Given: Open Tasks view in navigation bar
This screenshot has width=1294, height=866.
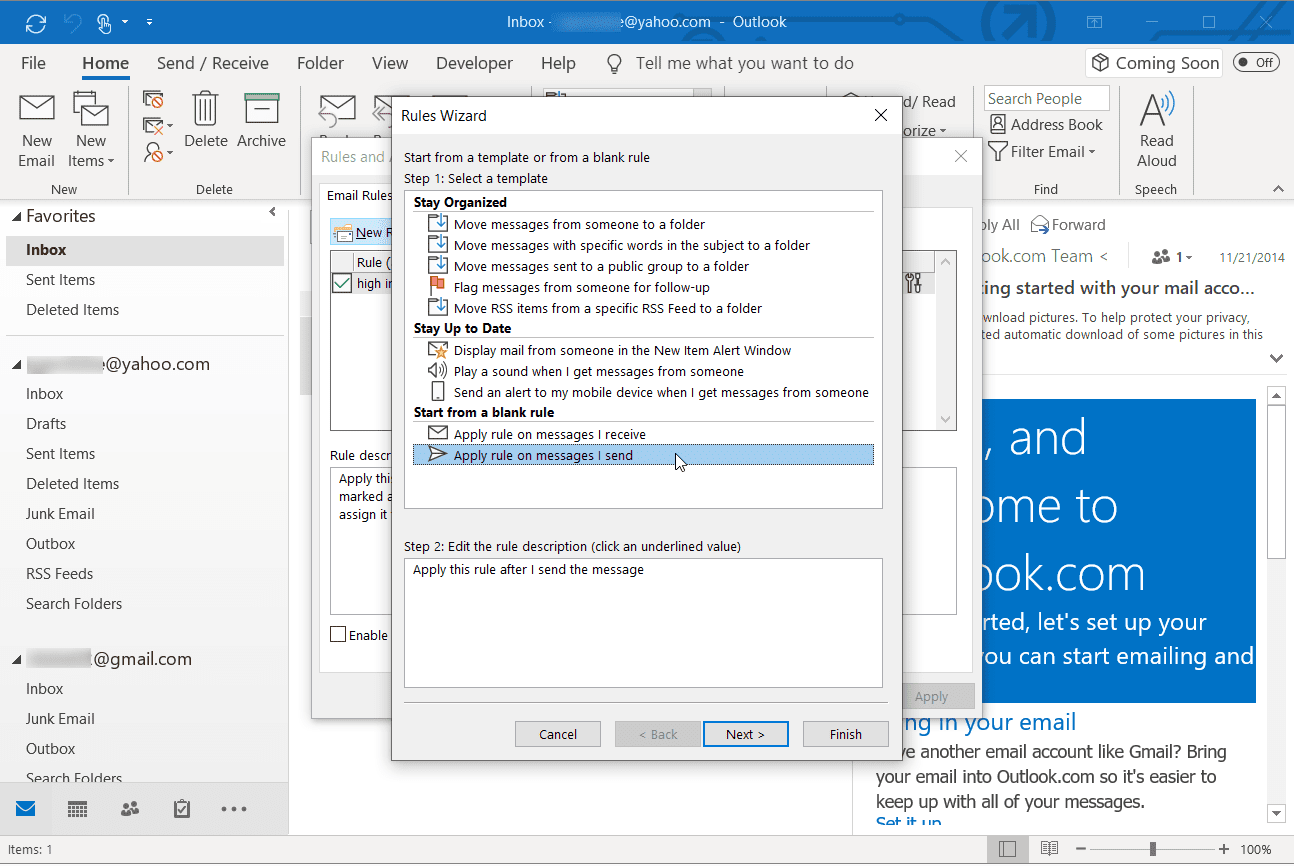Looking at the screenshot, I should [182, 808].
